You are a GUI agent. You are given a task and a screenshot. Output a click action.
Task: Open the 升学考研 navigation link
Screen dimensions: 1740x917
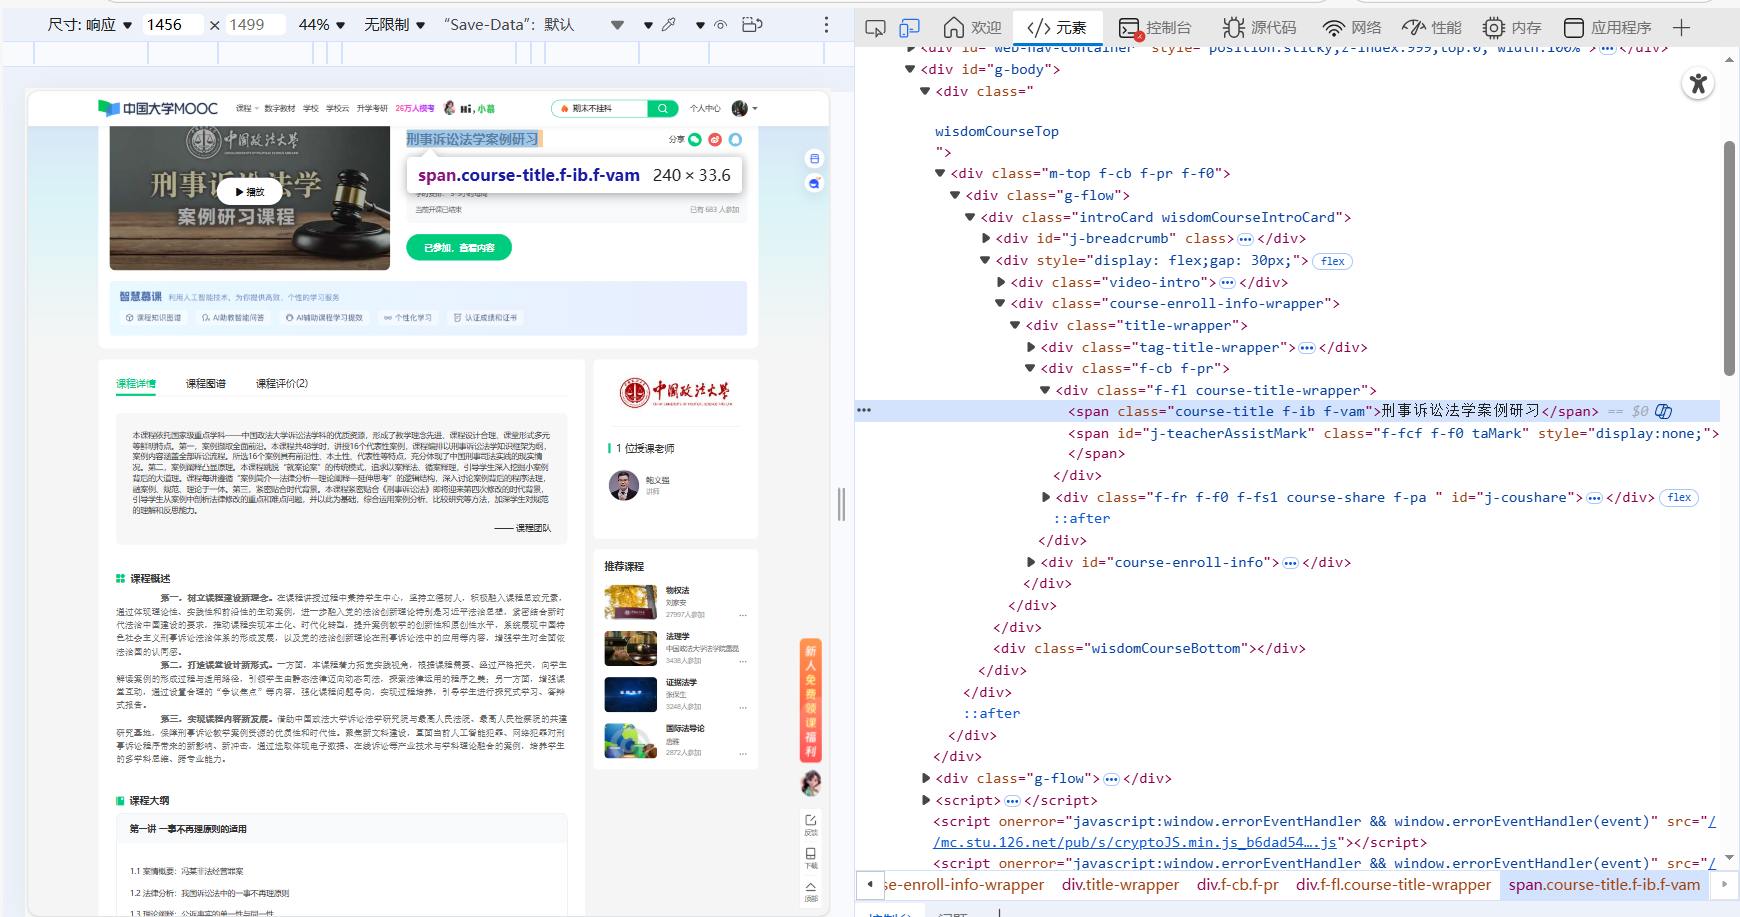pos(372,108)
